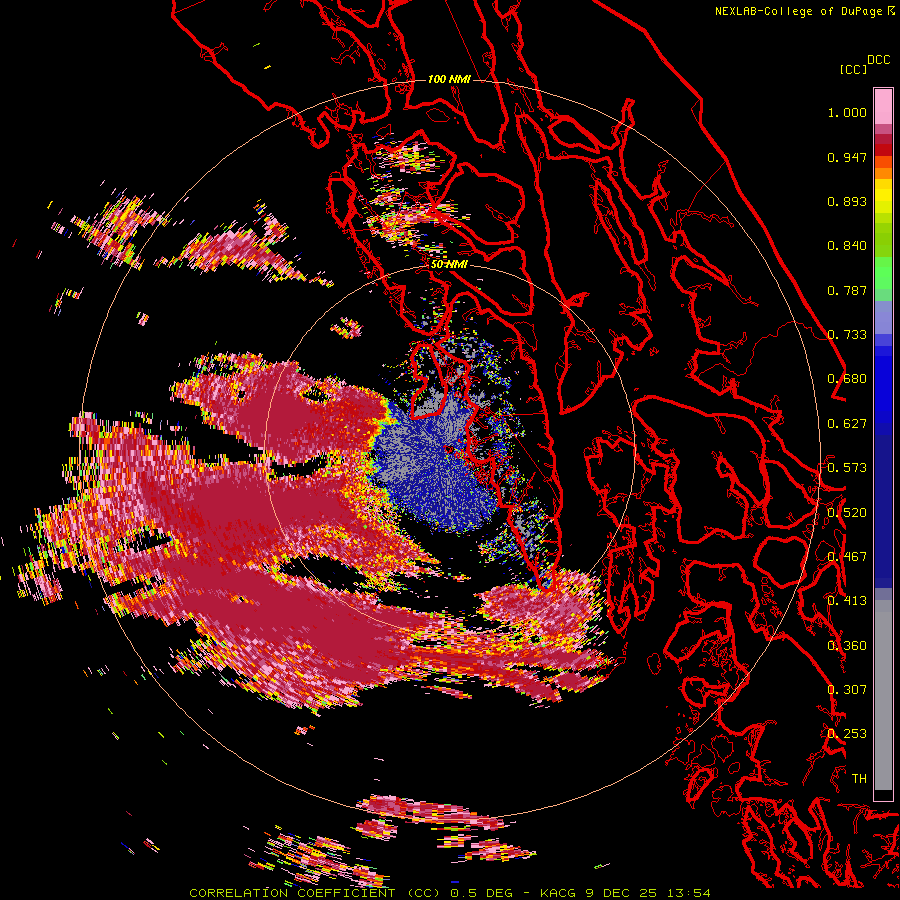Pick the bright green color bar segment
This screenshot has height=900, width=900.
pyautogui.click(x=883, y=273)
